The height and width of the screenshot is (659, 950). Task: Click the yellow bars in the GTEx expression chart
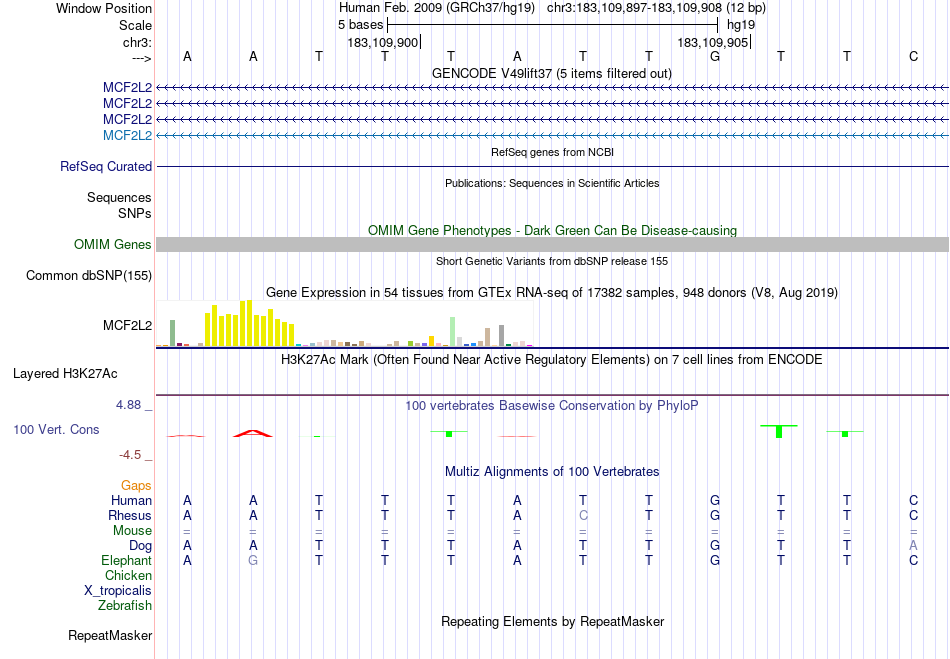pos(250,323)
